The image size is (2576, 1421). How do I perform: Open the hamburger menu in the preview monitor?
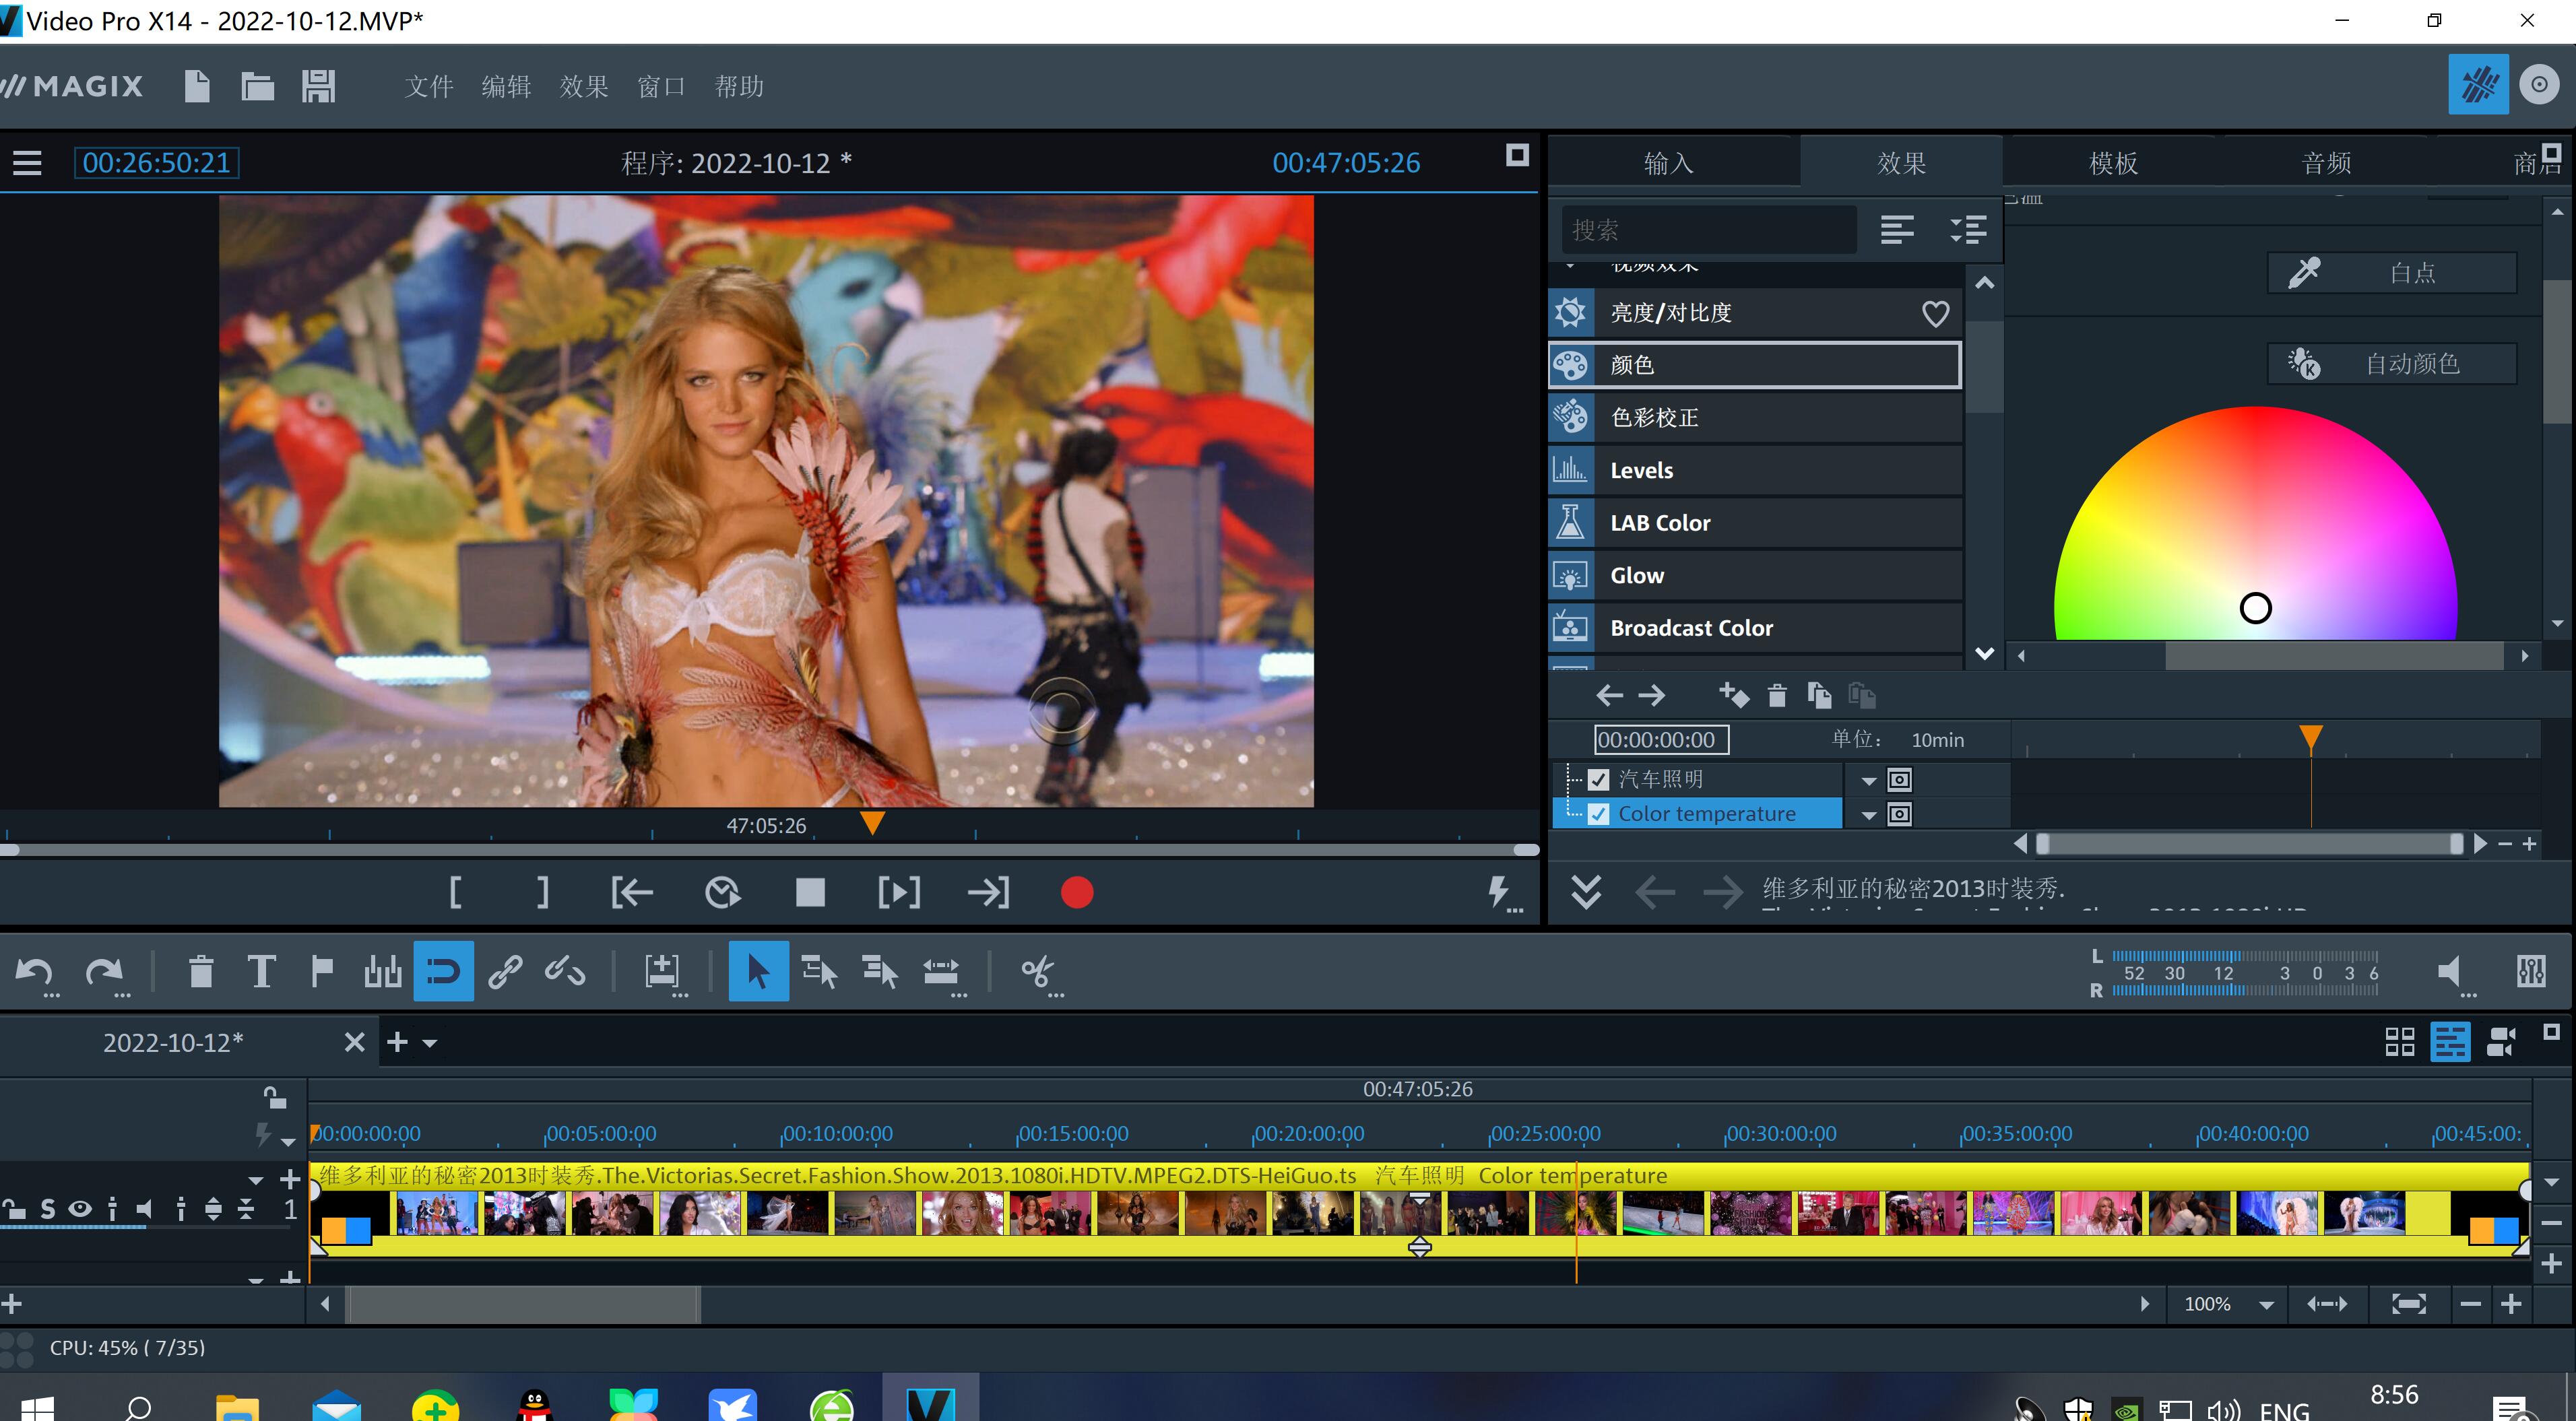coord(27,163)
